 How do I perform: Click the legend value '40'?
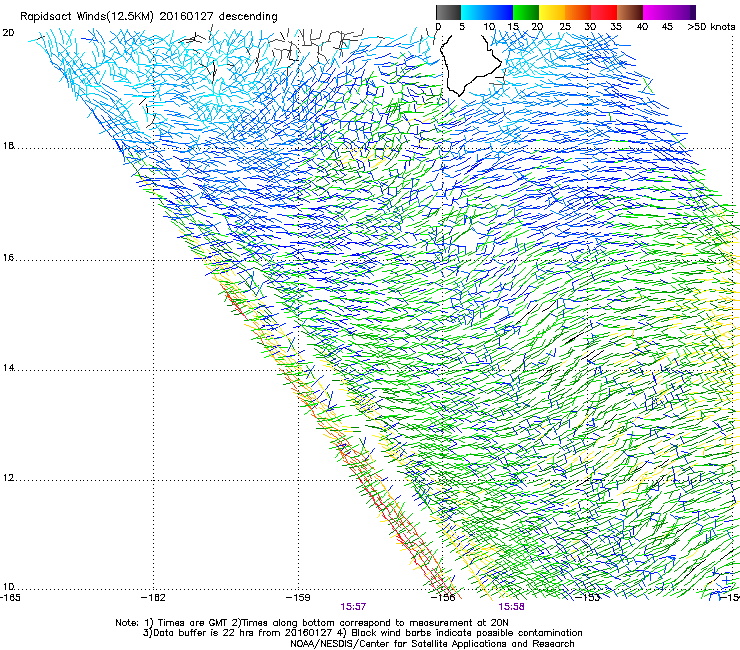click(642, 27)
